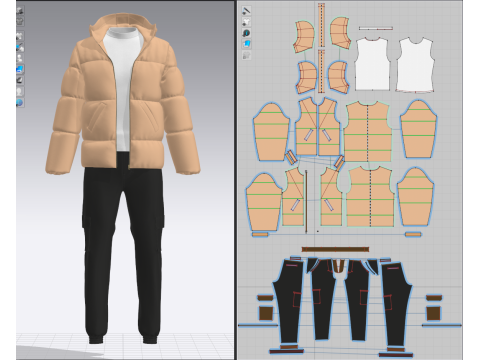The width and height of the screenshot is (480, 360).
Task: Select the right brown square pocket pattern
Action: pos(433,314)
